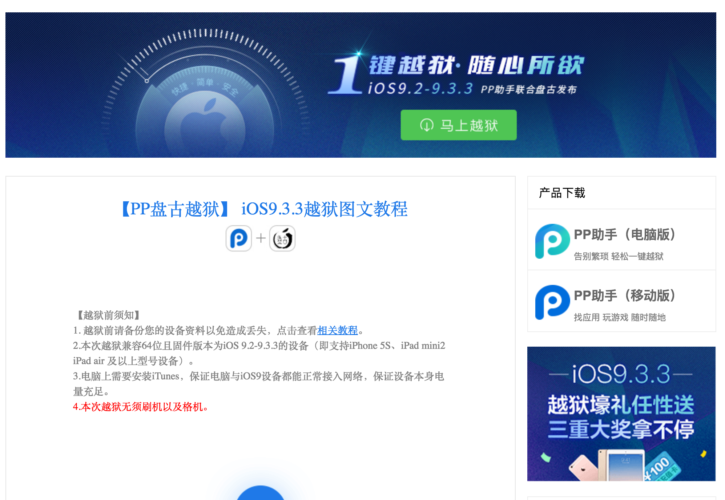This screenshot has width=725, height=500.
Task: Click the 找应用 玩游戏 随时随地 subtitle
Action: pyautogui.click(x=620, y=317)
